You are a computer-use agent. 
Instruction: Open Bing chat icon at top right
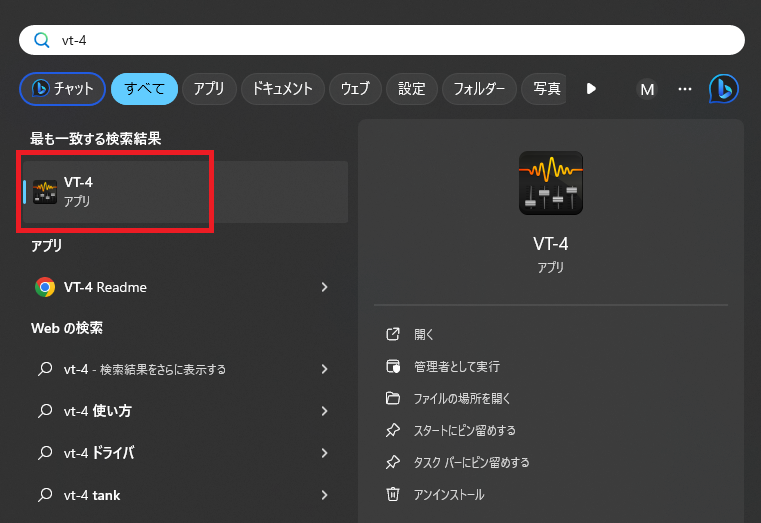point(724,89)
